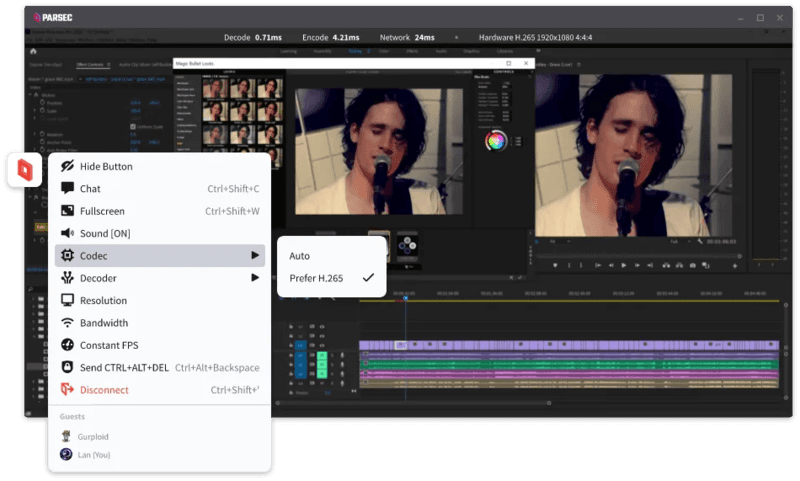The width and height of the screenshot is (800, 481).
Task: Open the Decoder menu entry
Action: (160, 278)
